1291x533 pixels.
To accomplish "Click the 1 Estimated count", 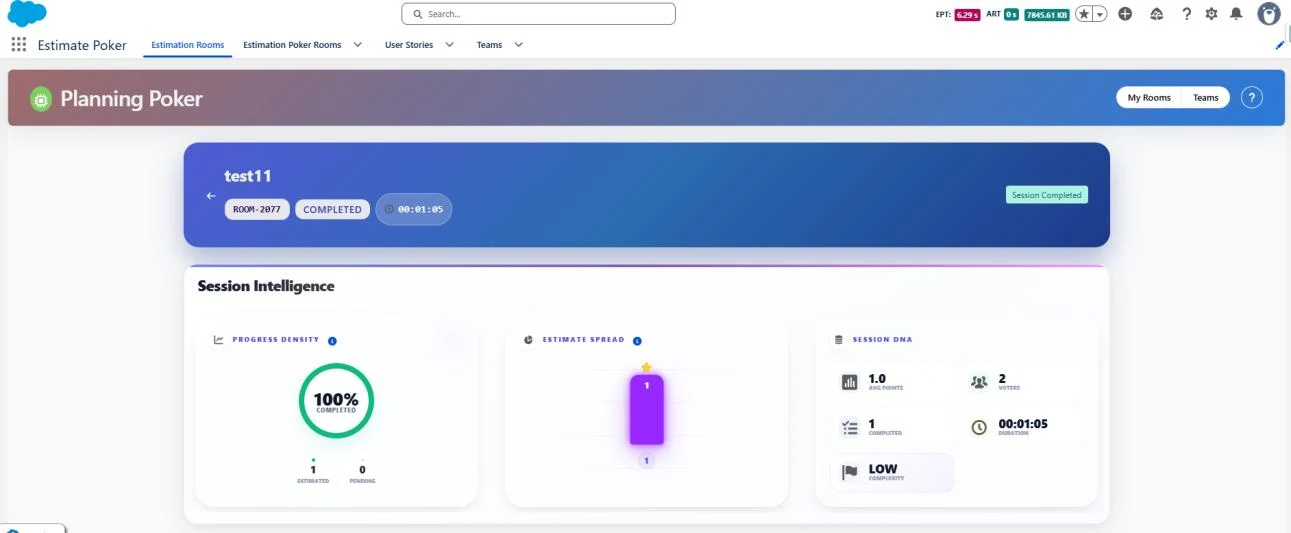I will [x=313, y=469].
